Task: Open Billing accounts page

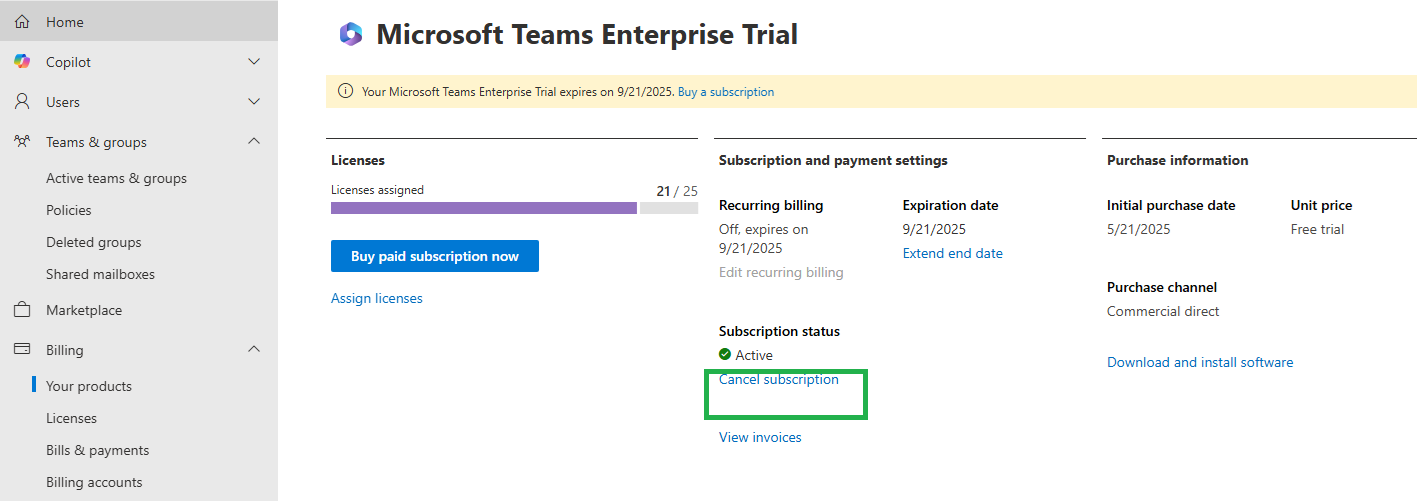Action: 94,482
